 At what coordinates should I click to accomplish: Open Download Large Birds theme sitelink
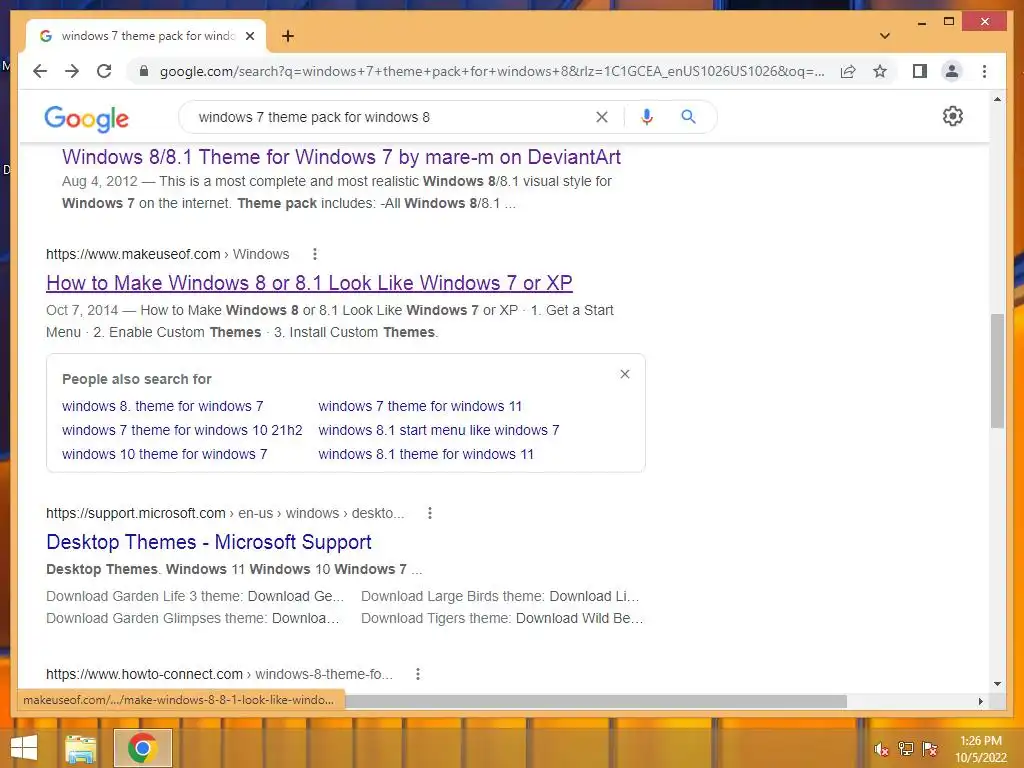(x=500, y=596)
